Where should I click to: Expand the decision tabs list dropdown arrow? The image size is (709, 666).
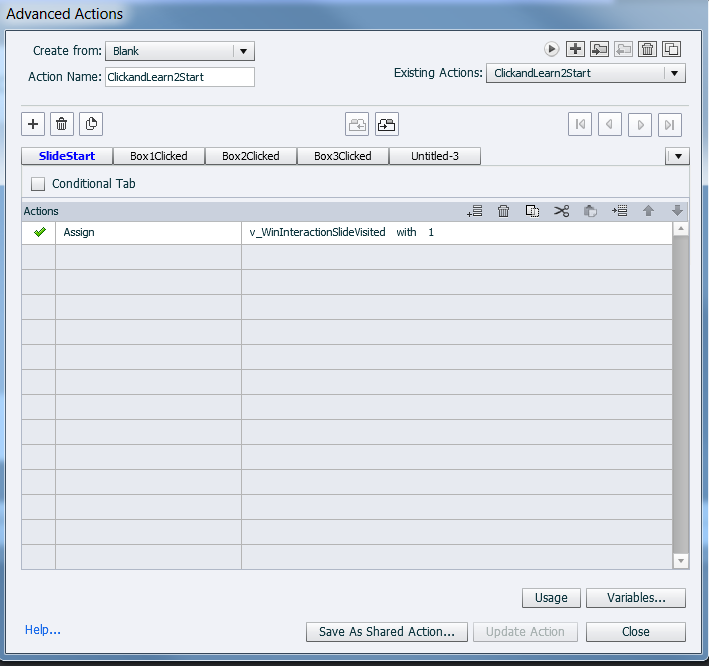click(x=678, y=156)
